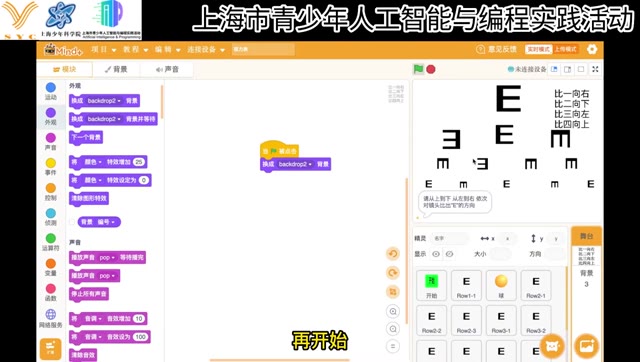This screenshot has height=362, width=640.
Task: Click the hide stage layout icon
Action: tap(581, 69)
